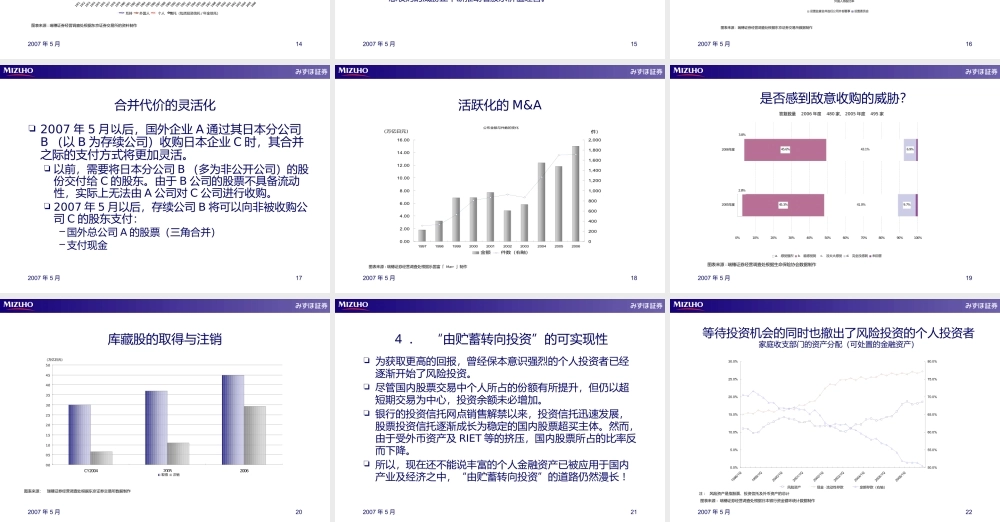1000x522 pixels.
Task: Click the 2007年5月 date on slide 19
Action: click(714, 278)
